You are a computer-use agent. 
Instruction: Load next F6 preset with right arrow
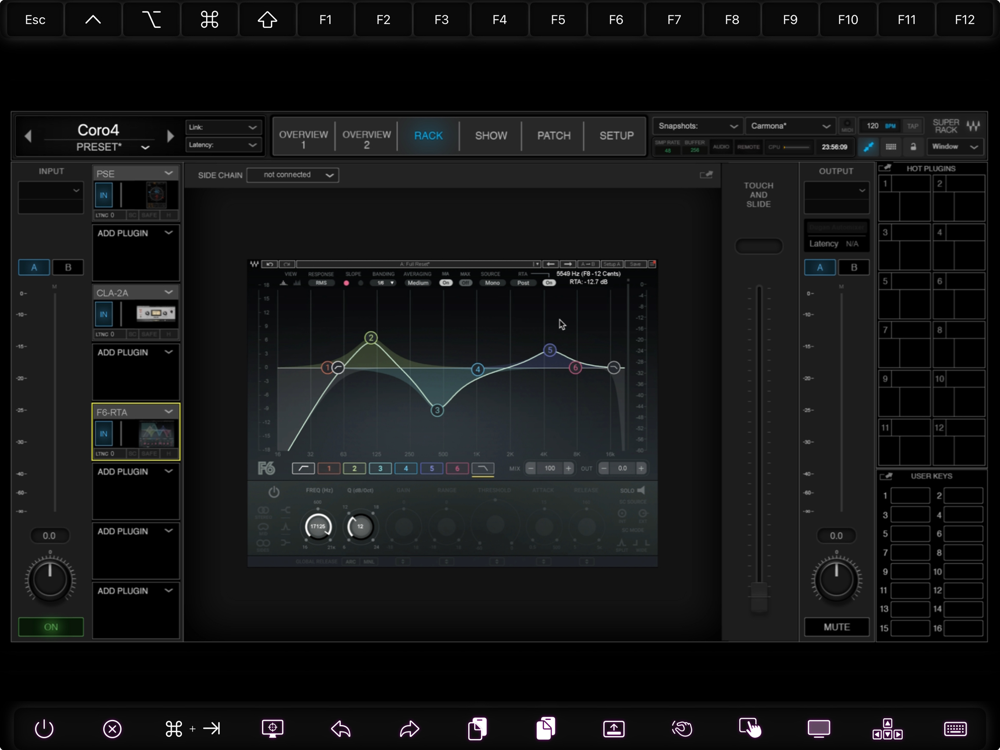pyautogui.click(x=568, y=264)
